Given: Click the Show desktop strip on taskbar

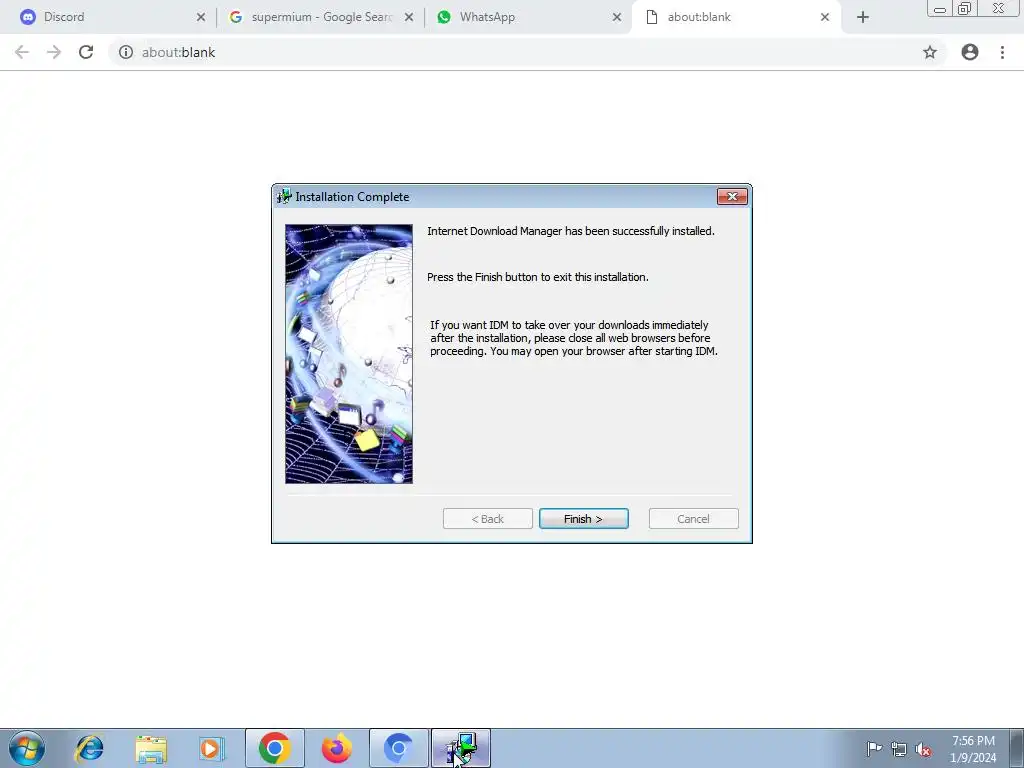Looking at the screenshot, I should [1016, 748].
